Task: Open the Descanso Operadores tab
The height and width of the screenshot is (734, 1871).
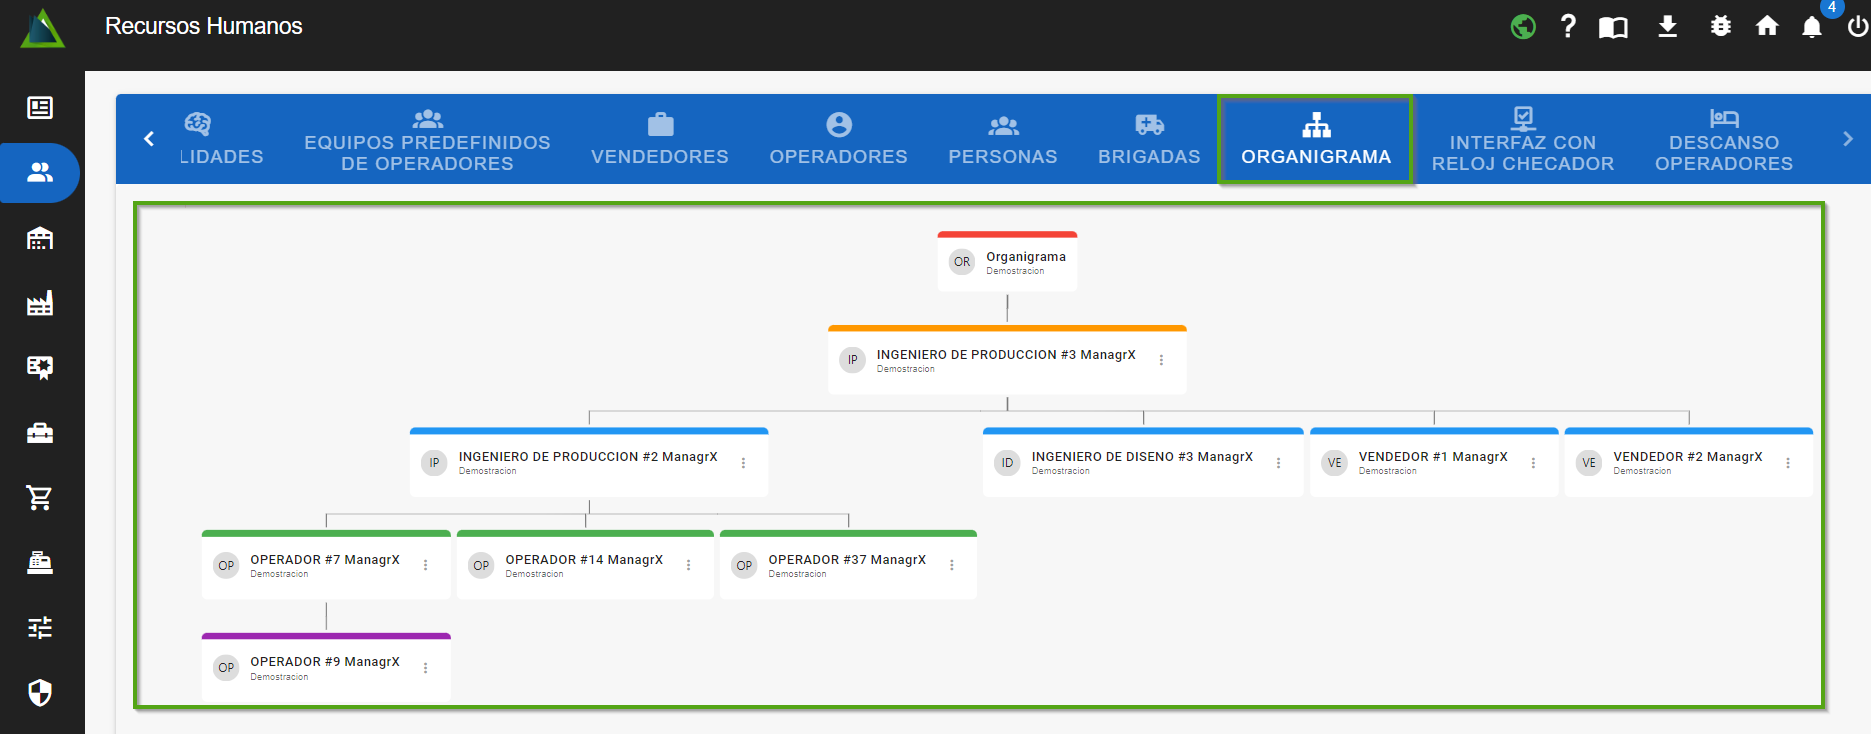Action: click(x=1723, y=140)
